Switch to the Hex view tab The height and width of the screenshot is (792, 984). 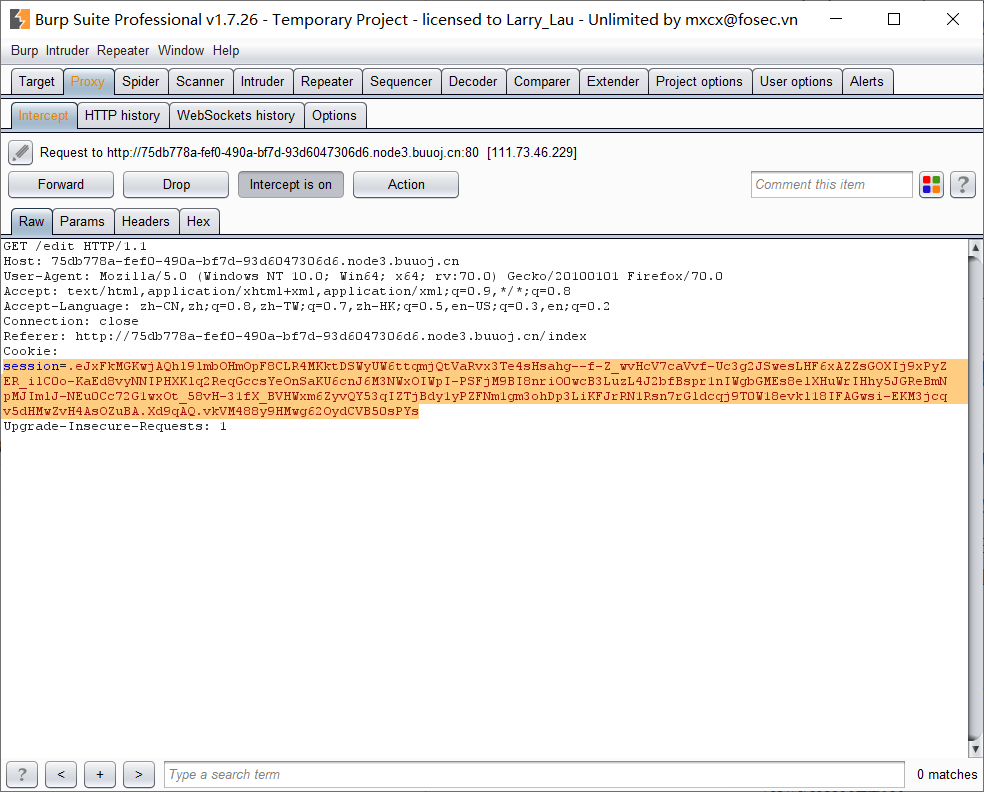coord(198,222)
